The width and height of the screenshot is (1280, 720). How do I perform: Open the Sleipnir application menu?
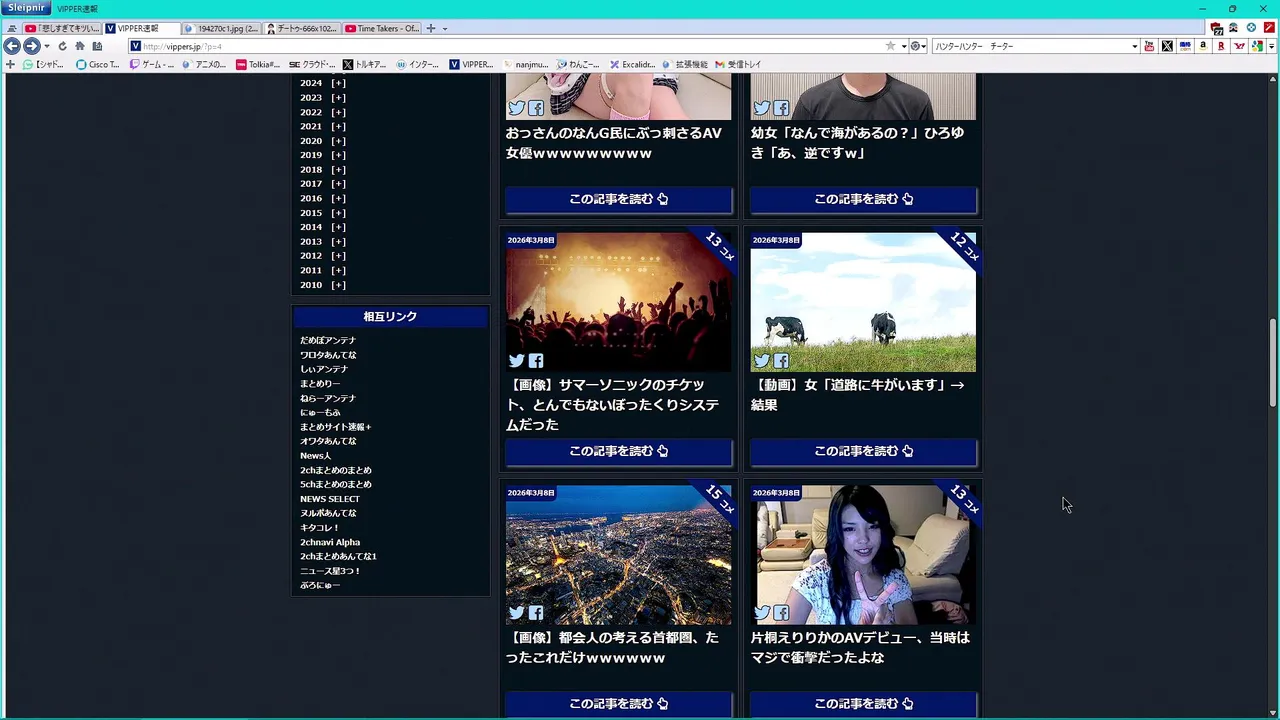(26, 8)
